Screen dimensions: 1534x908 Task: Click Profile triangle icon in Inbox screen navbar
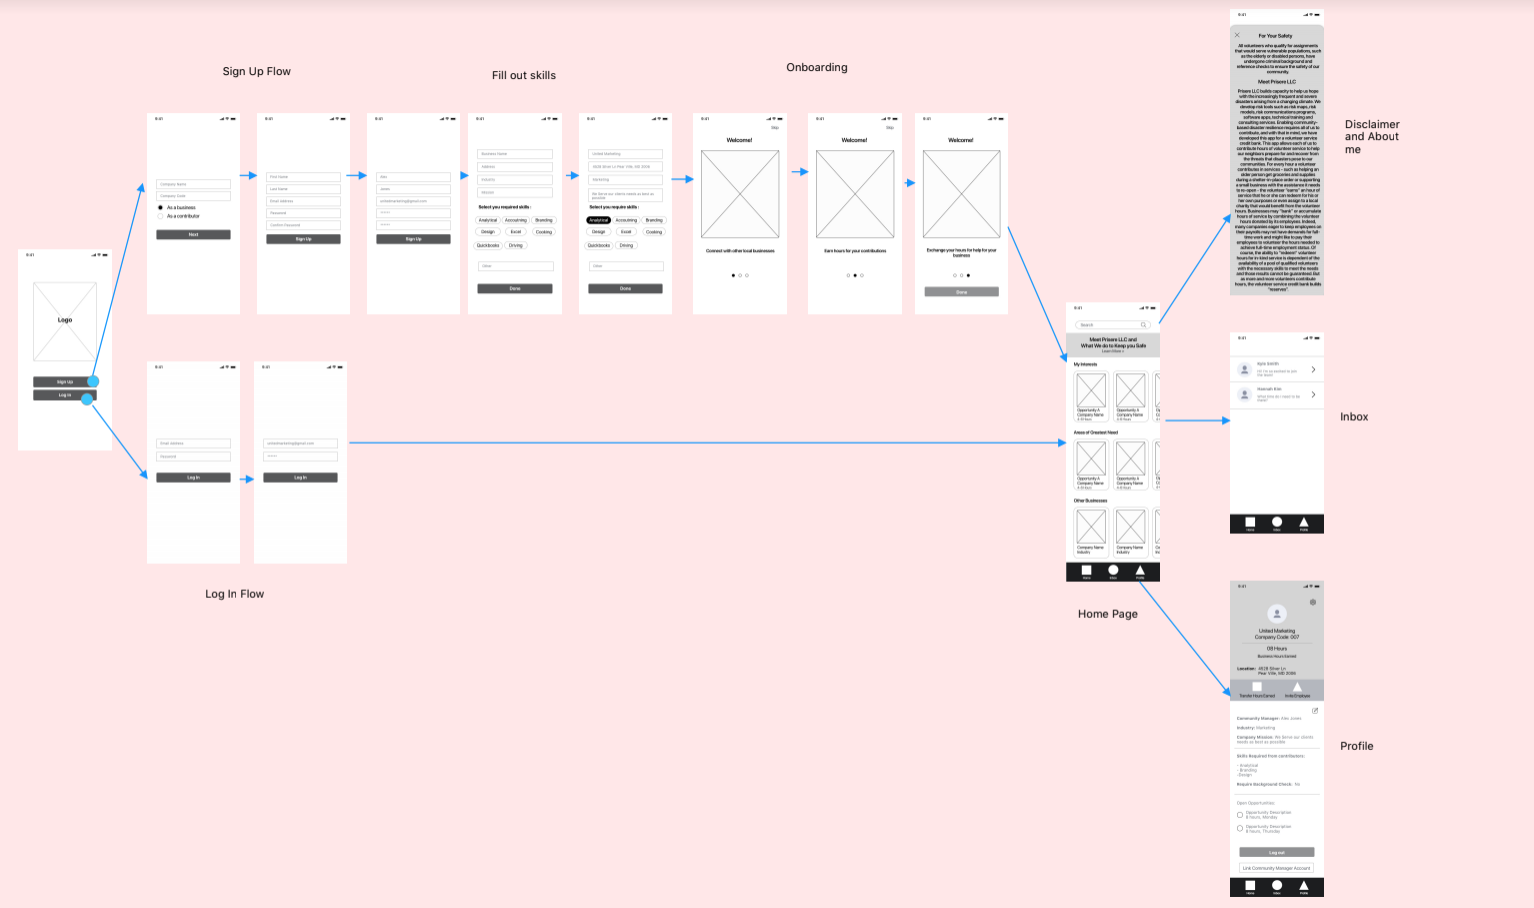tap(1304, 522)
